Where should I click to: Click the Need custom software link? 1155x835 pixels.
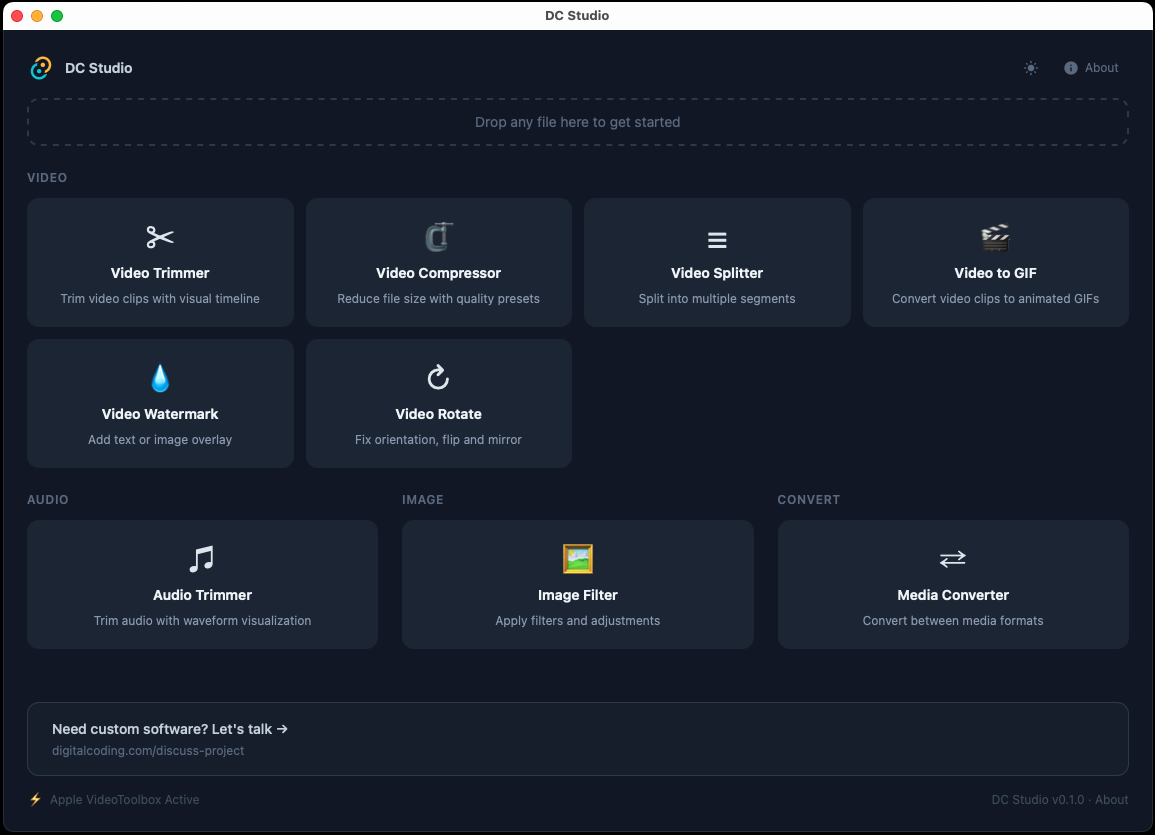170,729
